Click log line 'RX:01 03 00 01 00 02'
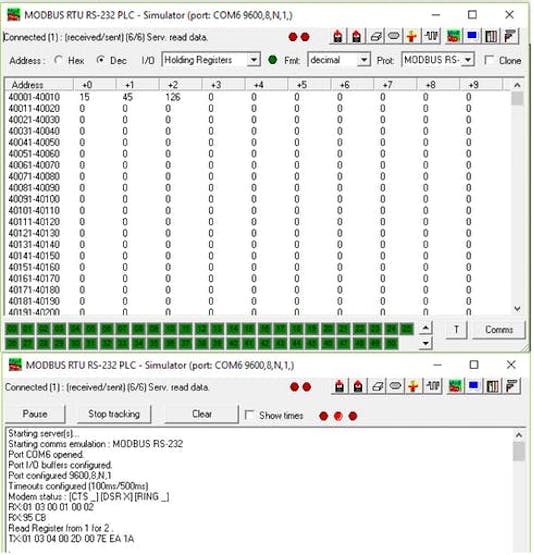534x555 pixels. 51,507
